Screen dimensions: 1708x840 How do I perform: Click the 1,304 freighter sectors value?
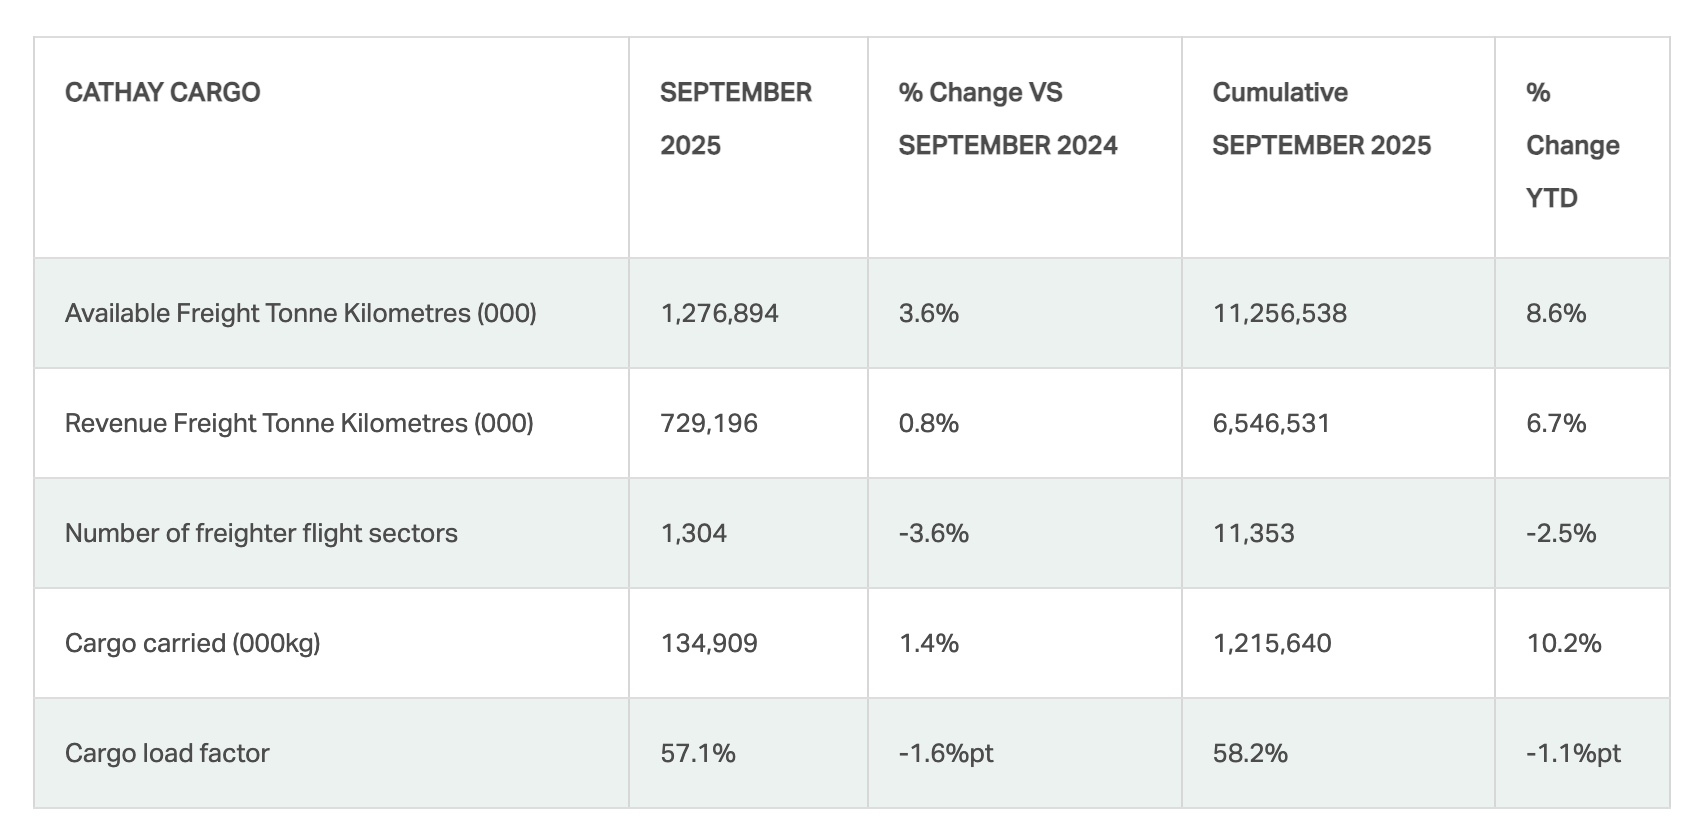click(x=693, y=533)
